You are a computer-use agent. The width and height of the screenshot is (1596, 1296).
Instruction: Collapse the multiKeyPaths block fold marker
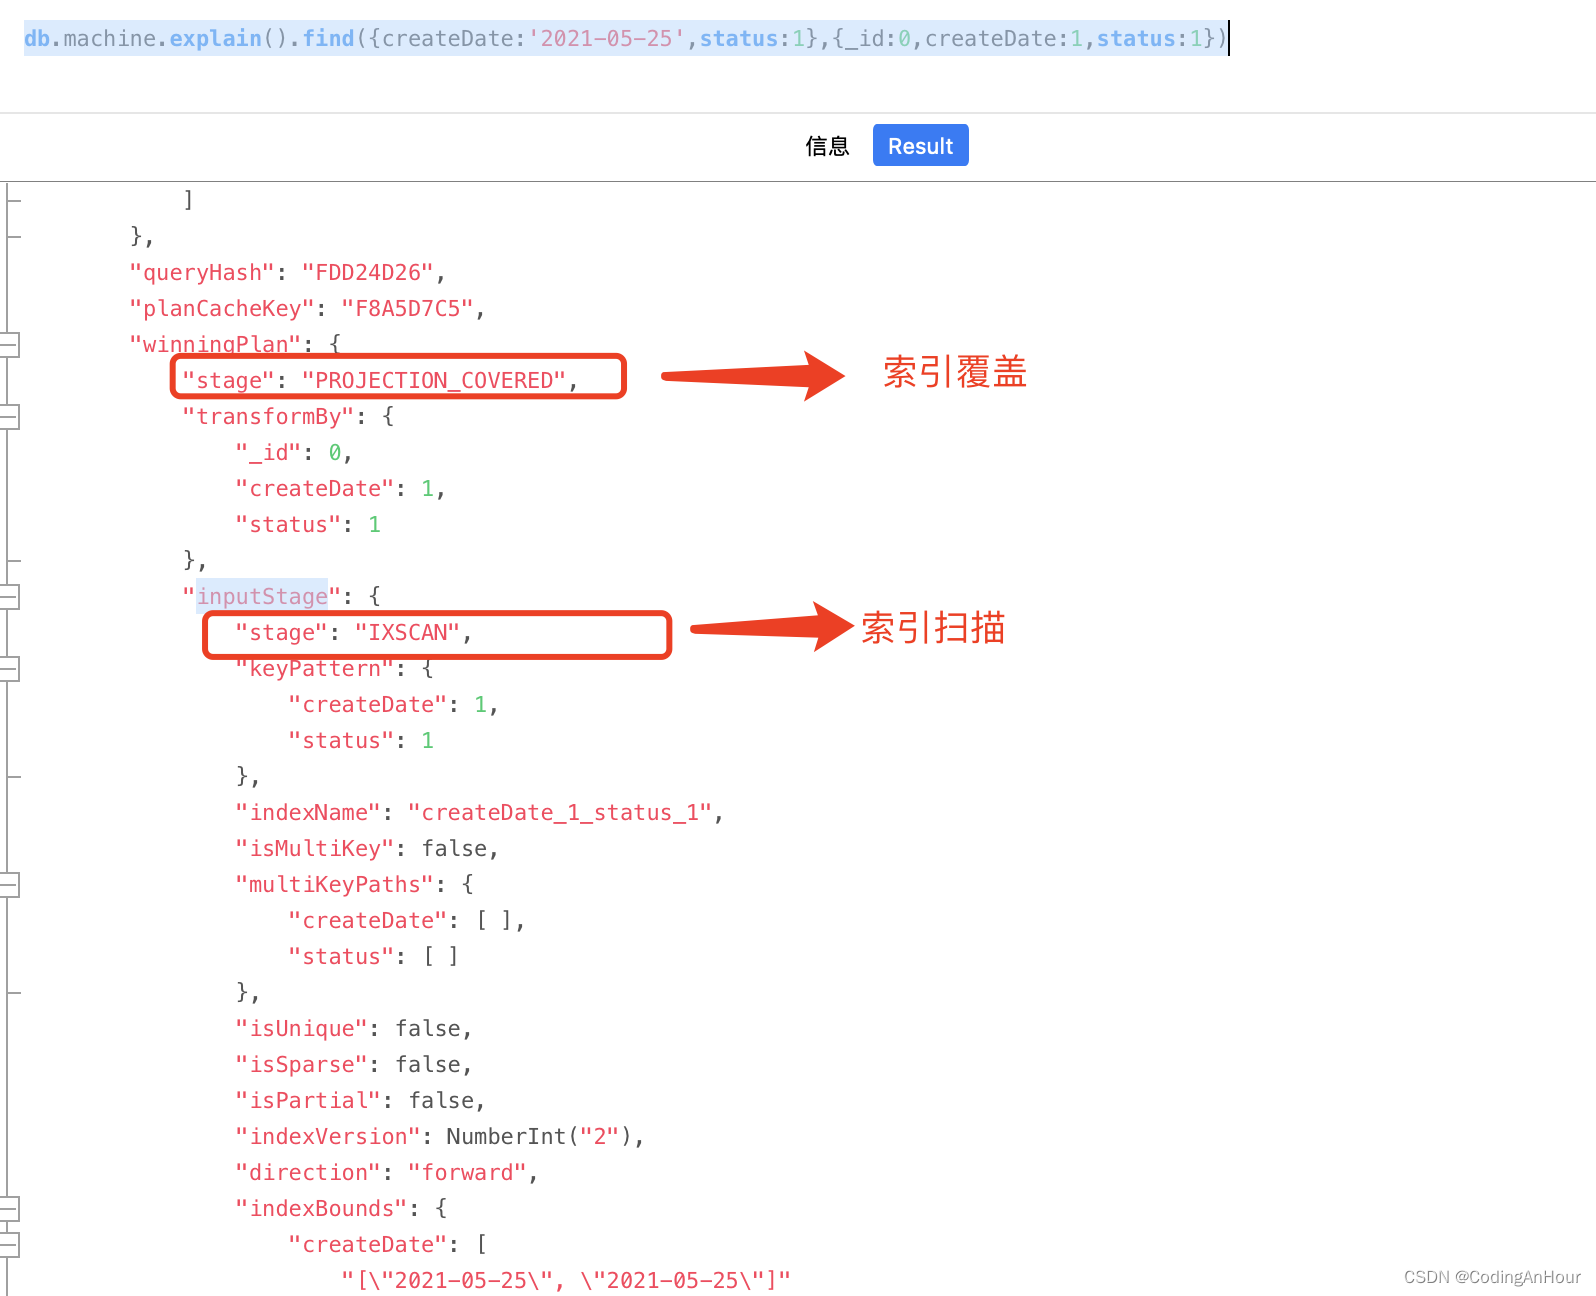click(x=10, y=884)
